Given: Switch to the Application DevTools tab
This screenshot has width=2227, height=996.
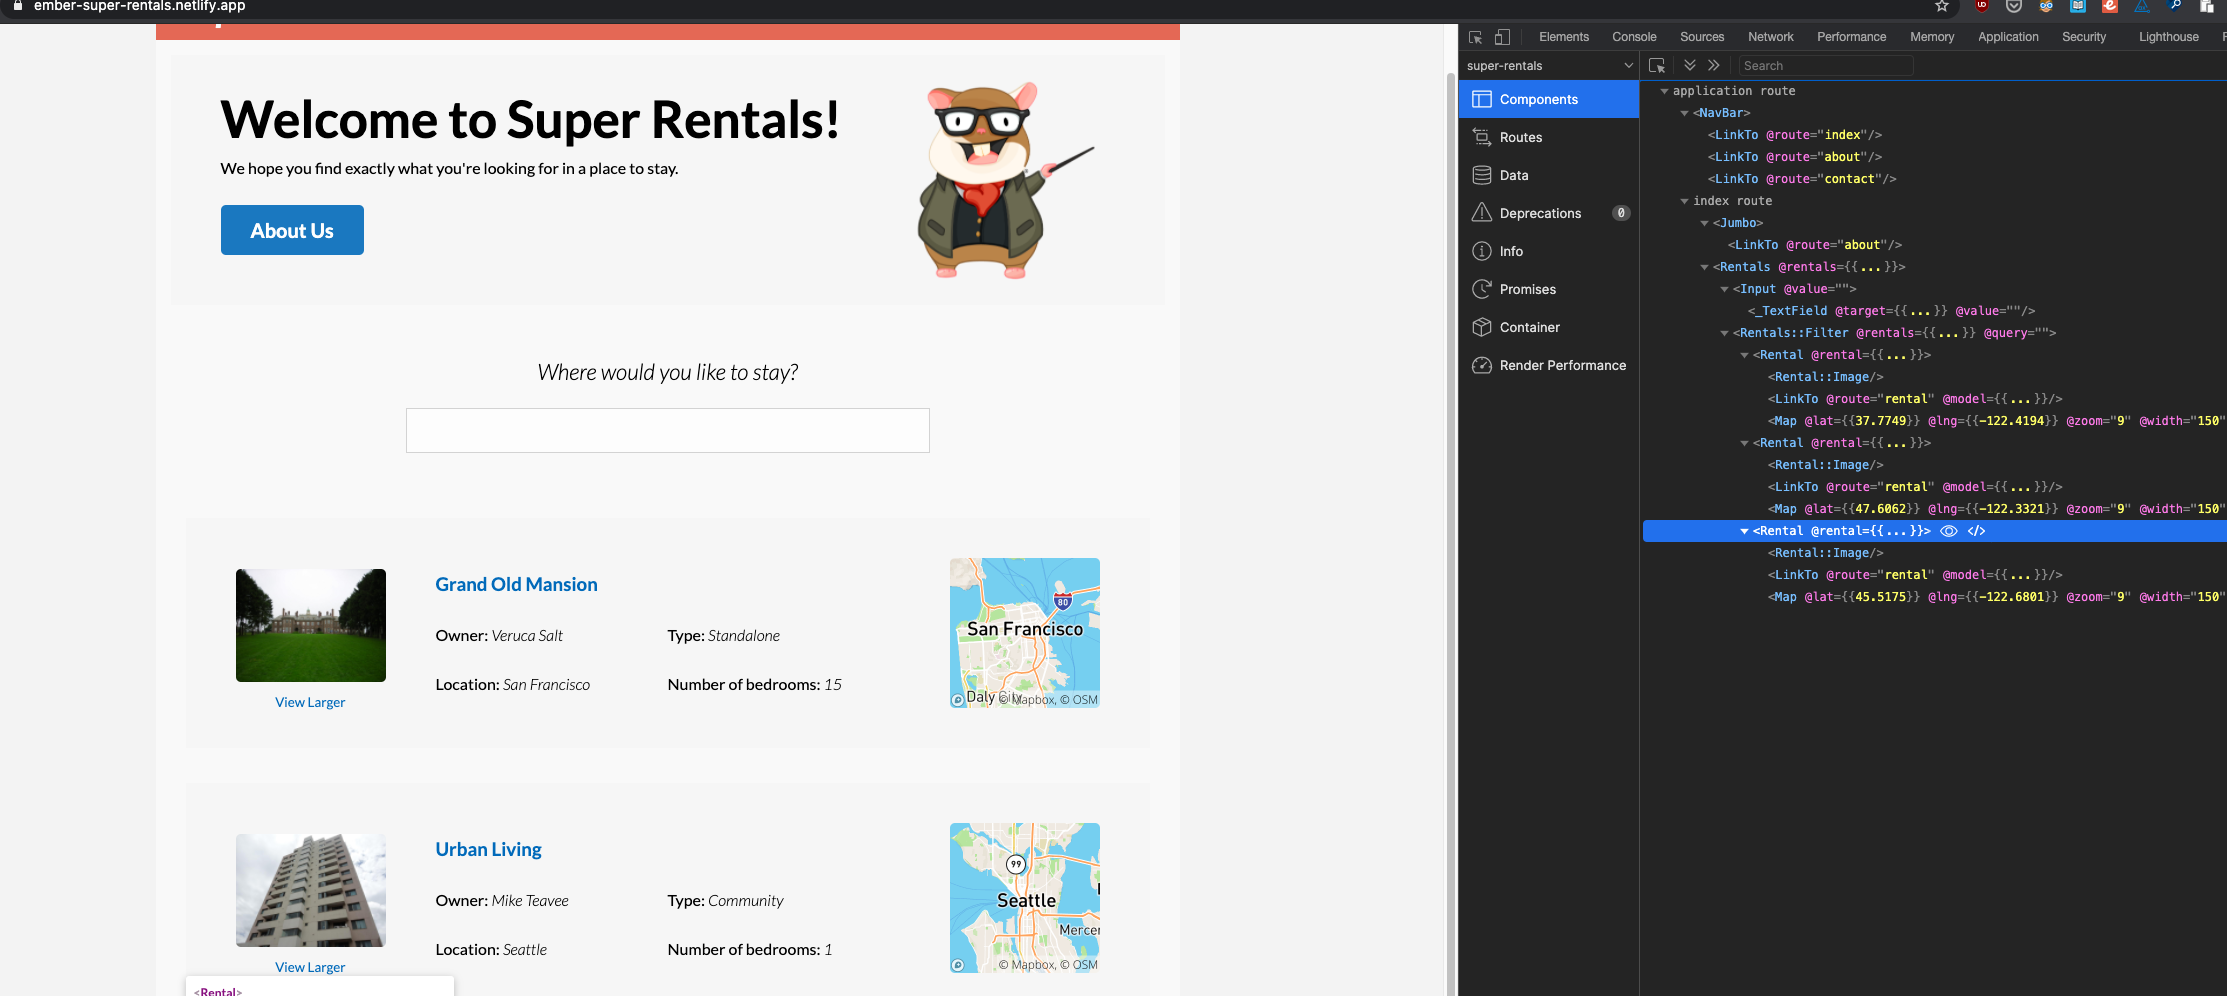Looking at the screenshot, I should pyautogui.click(x=2008, y=37).
